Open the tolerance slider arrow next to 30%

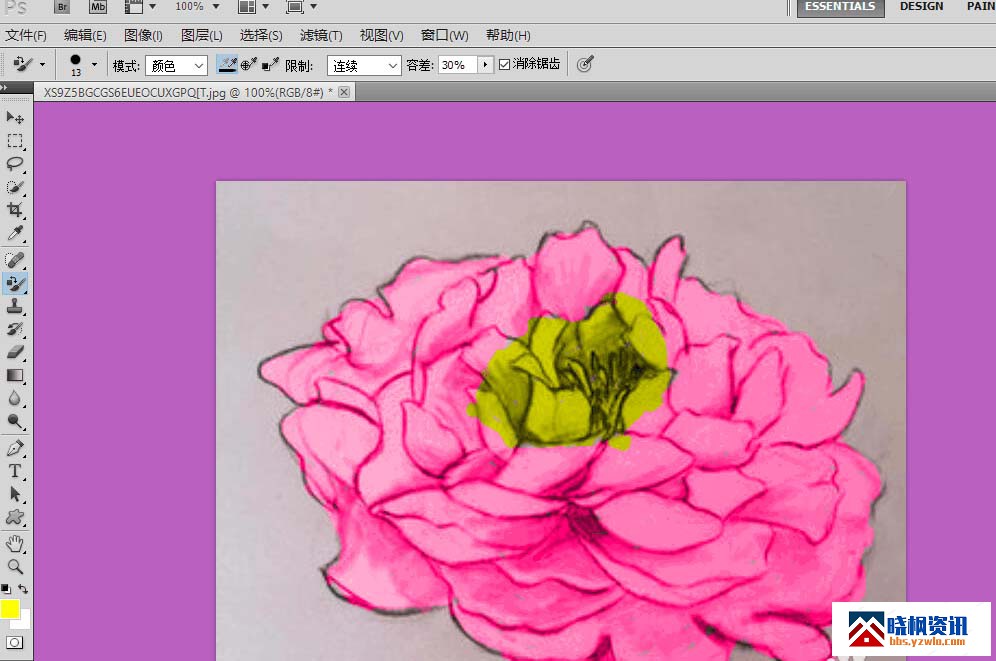click(x=485, y=65)
